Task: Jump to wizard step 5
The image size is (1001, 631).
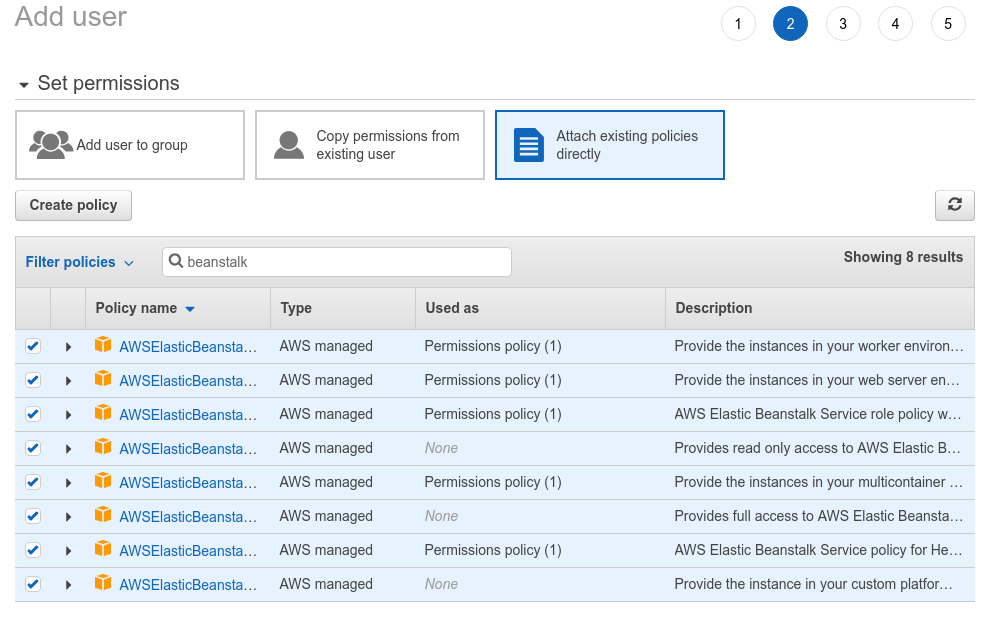Action: coord(948,24)
